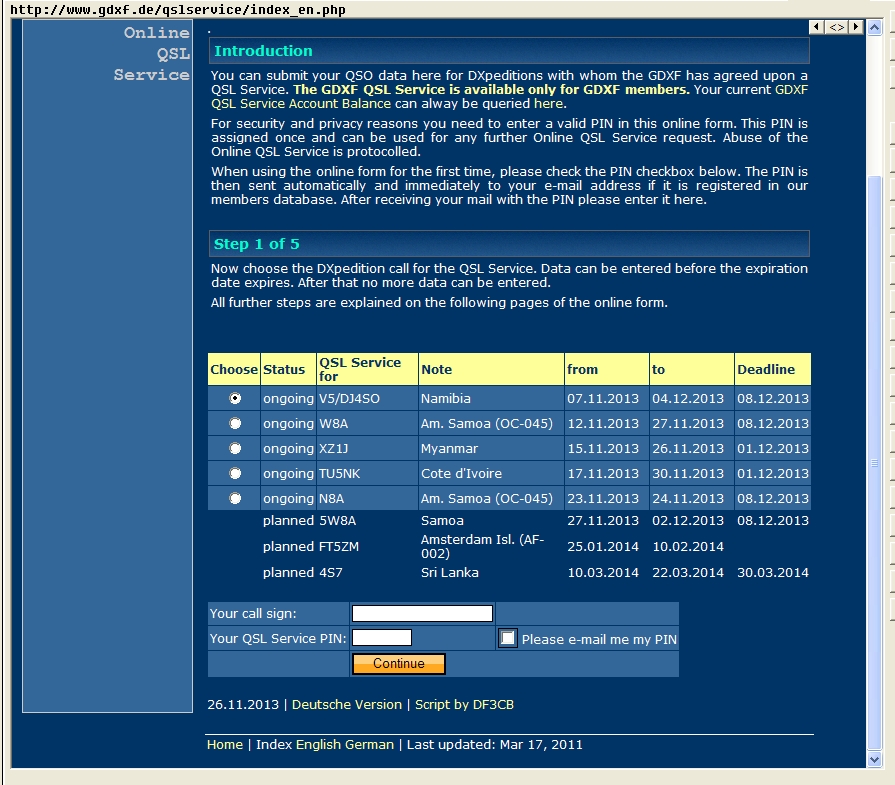Click the vertical scrollbar thumb
This screenshot has width=895, height=785.
coord(874,462)
